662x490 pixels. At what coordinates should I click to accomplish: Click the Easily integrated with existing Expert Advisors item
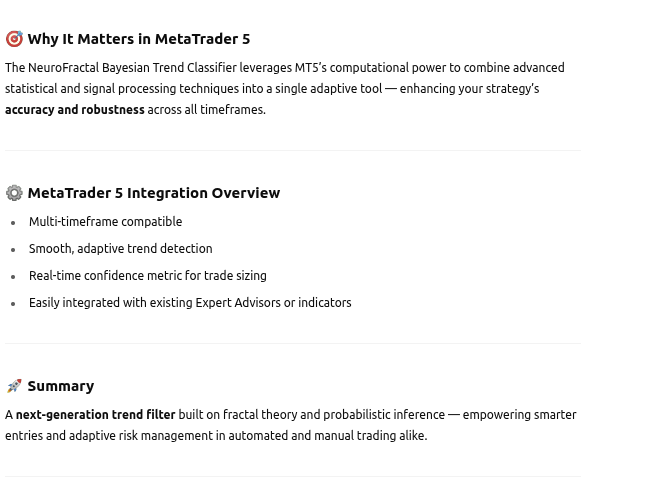click(x=190, y=303)
